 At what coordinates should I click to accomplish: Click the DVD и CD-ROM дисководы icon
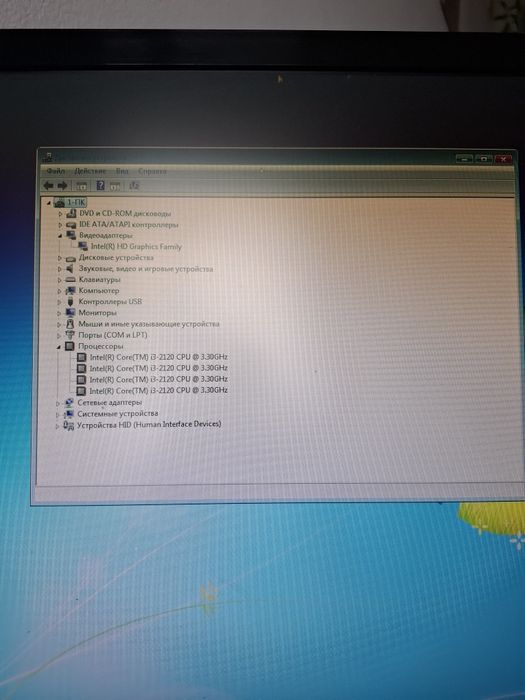[71, 213]
